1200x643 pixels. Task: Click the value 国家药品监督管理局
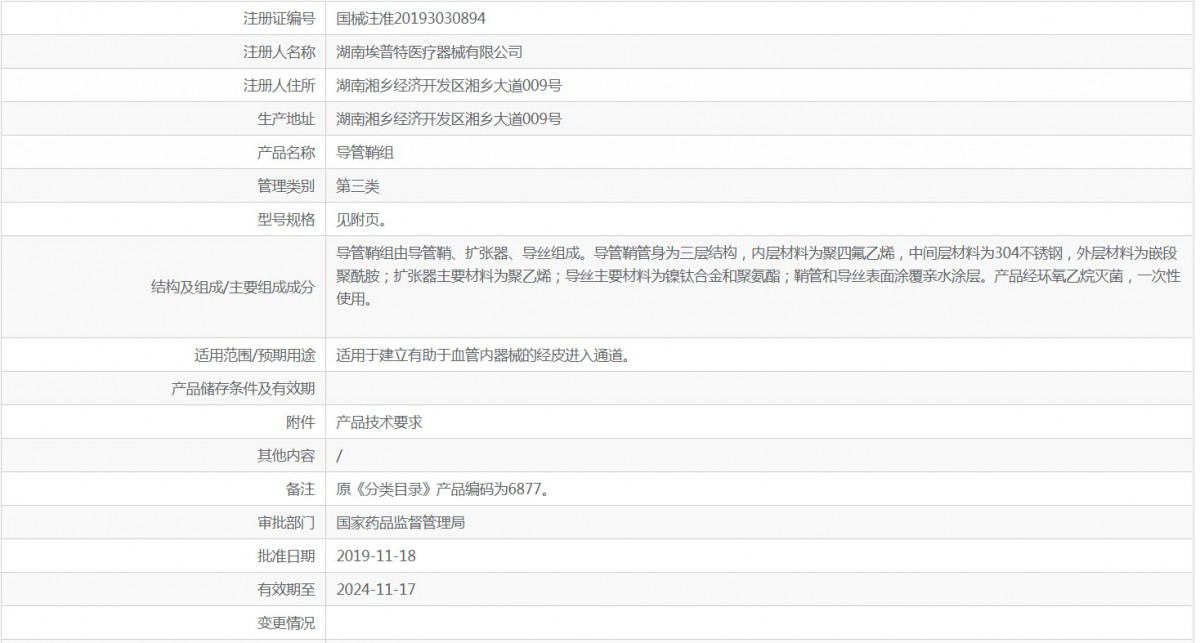(x=401, y=522)
